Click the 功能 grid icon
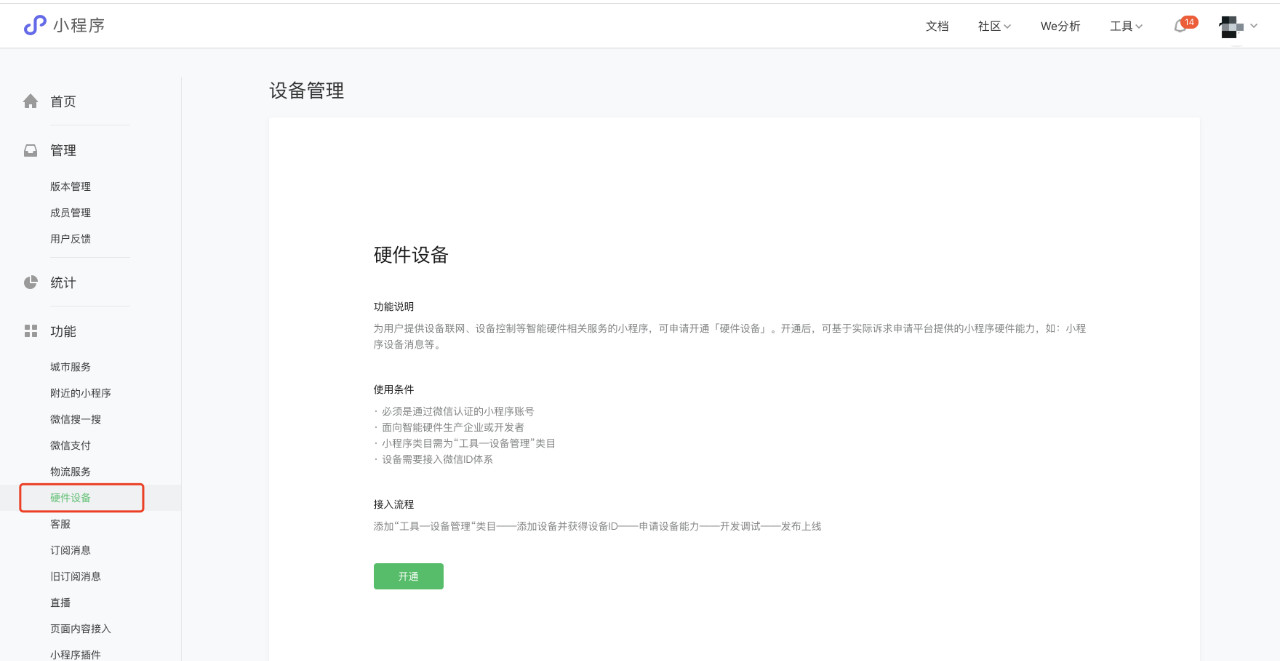 click(x=31, y=331)
